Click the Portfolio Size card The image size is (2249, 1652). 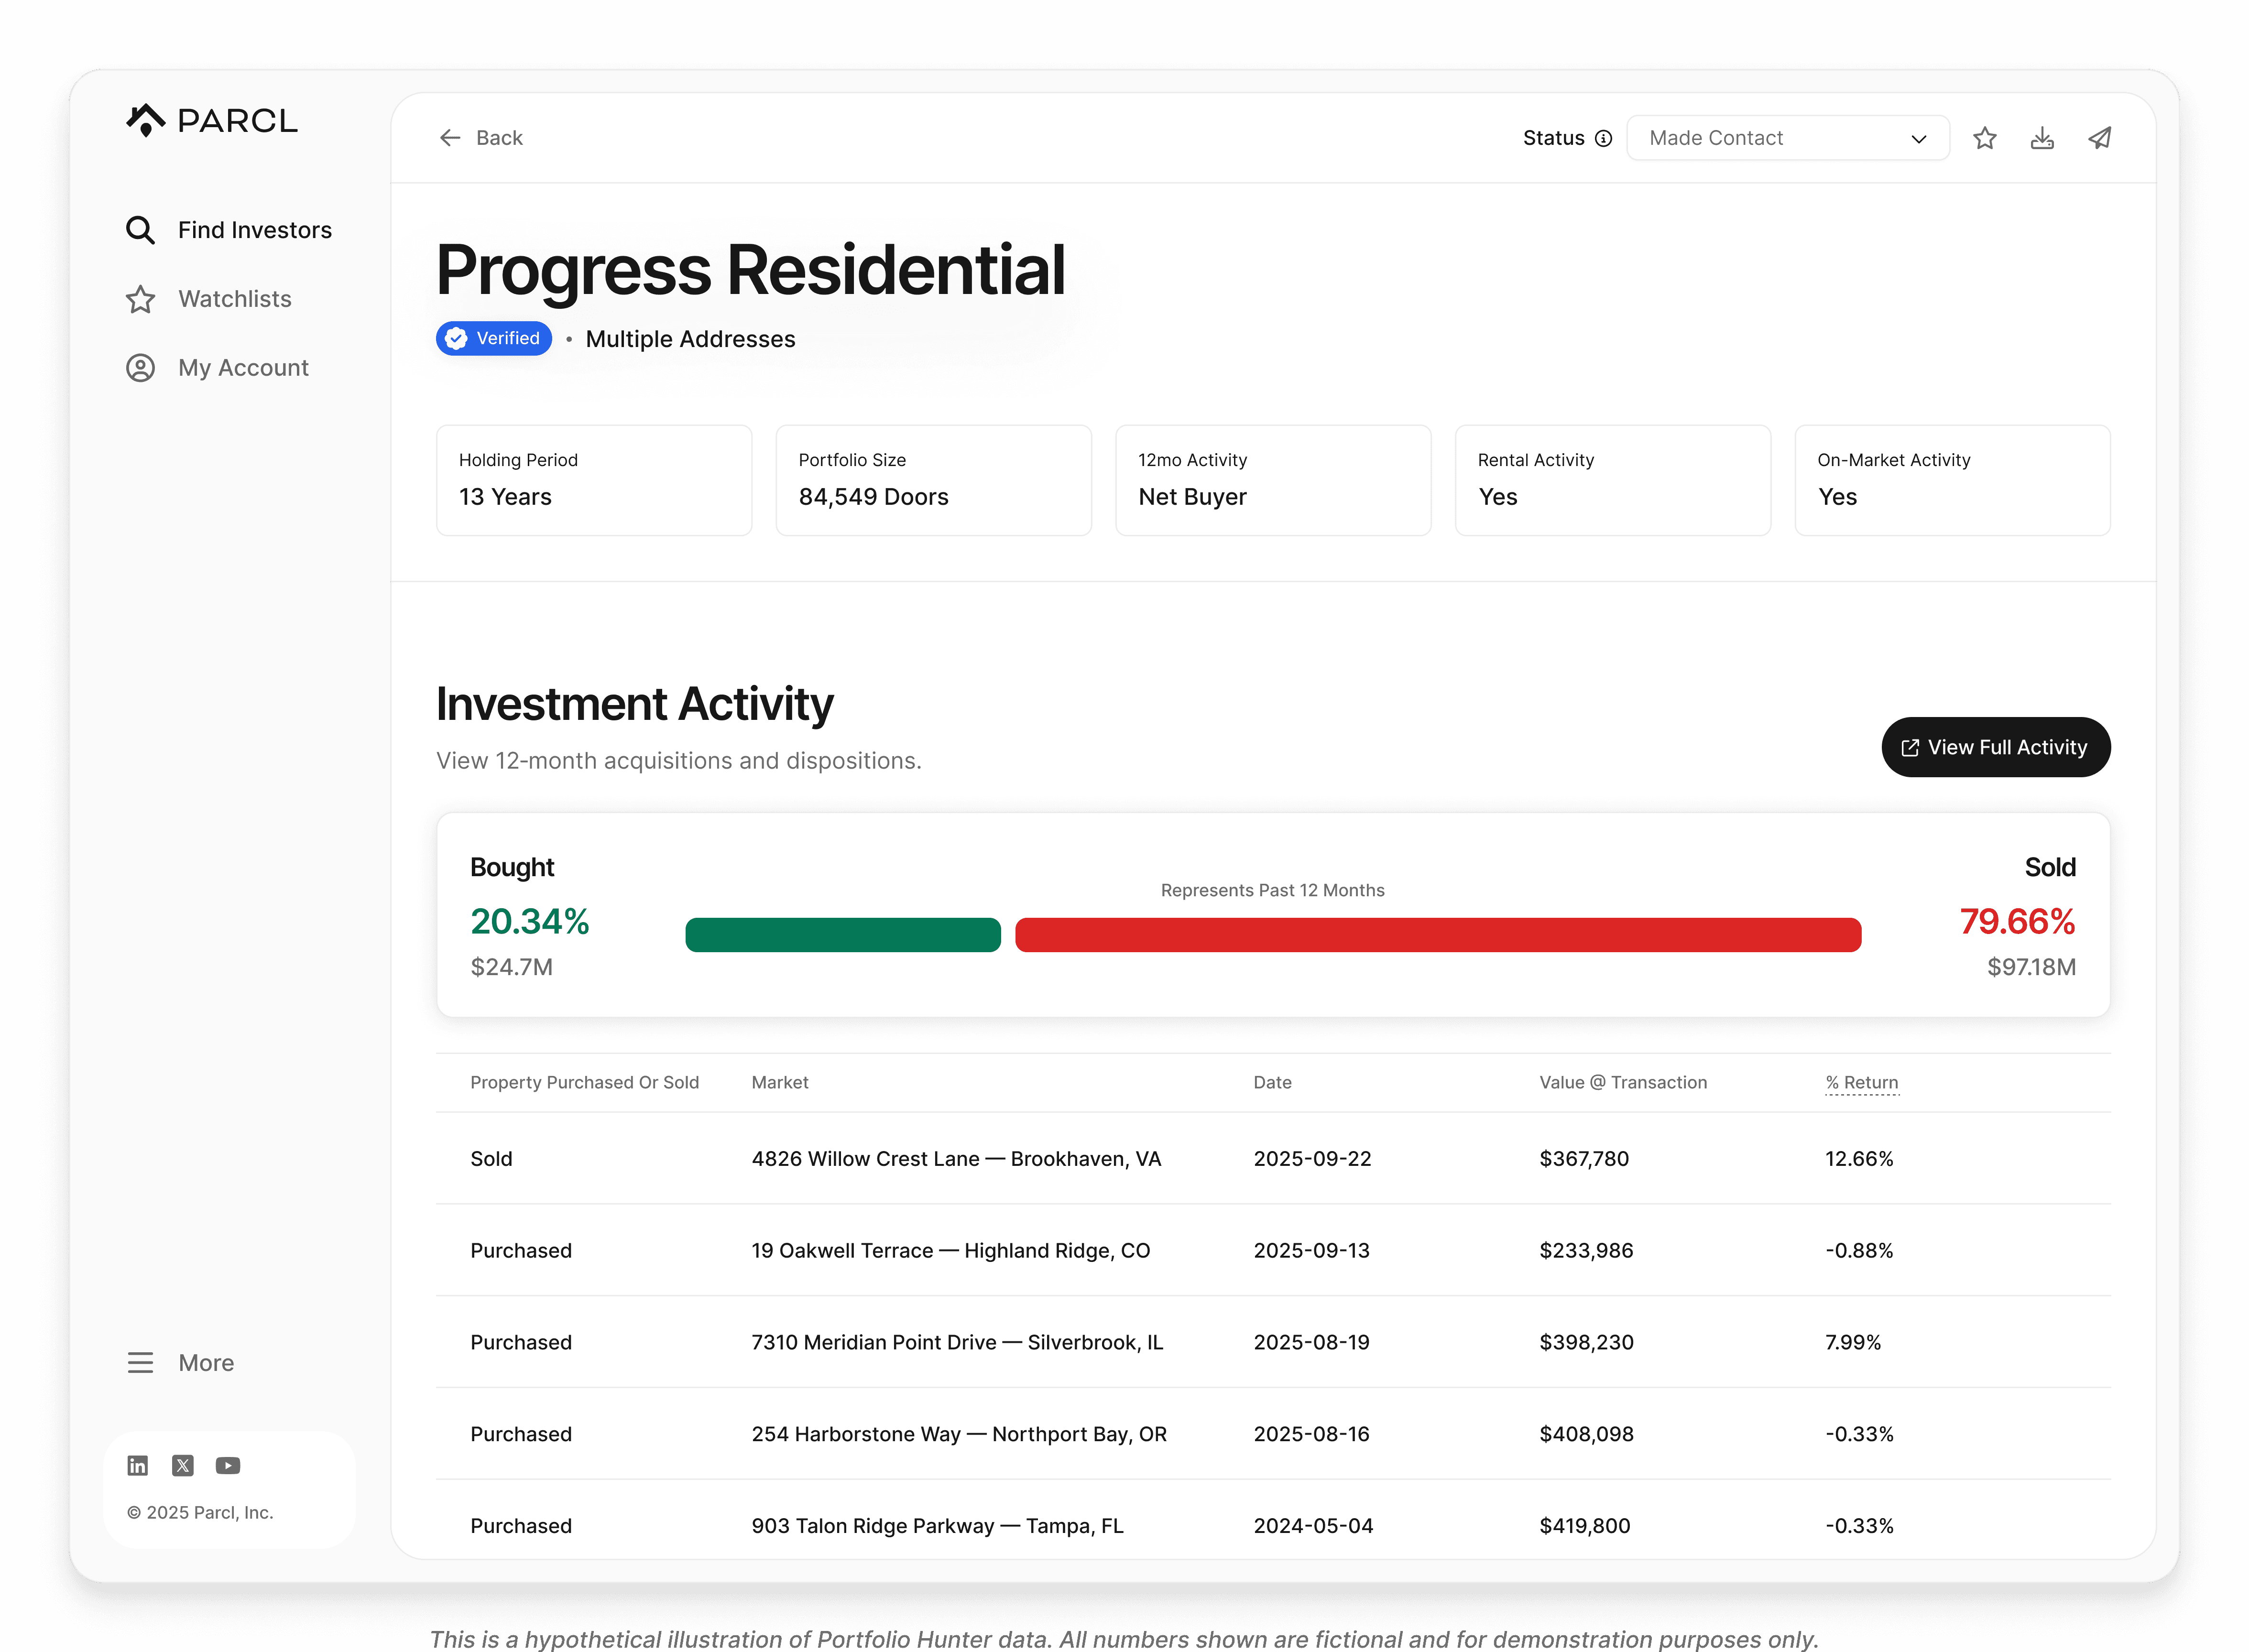click(934, 480)
